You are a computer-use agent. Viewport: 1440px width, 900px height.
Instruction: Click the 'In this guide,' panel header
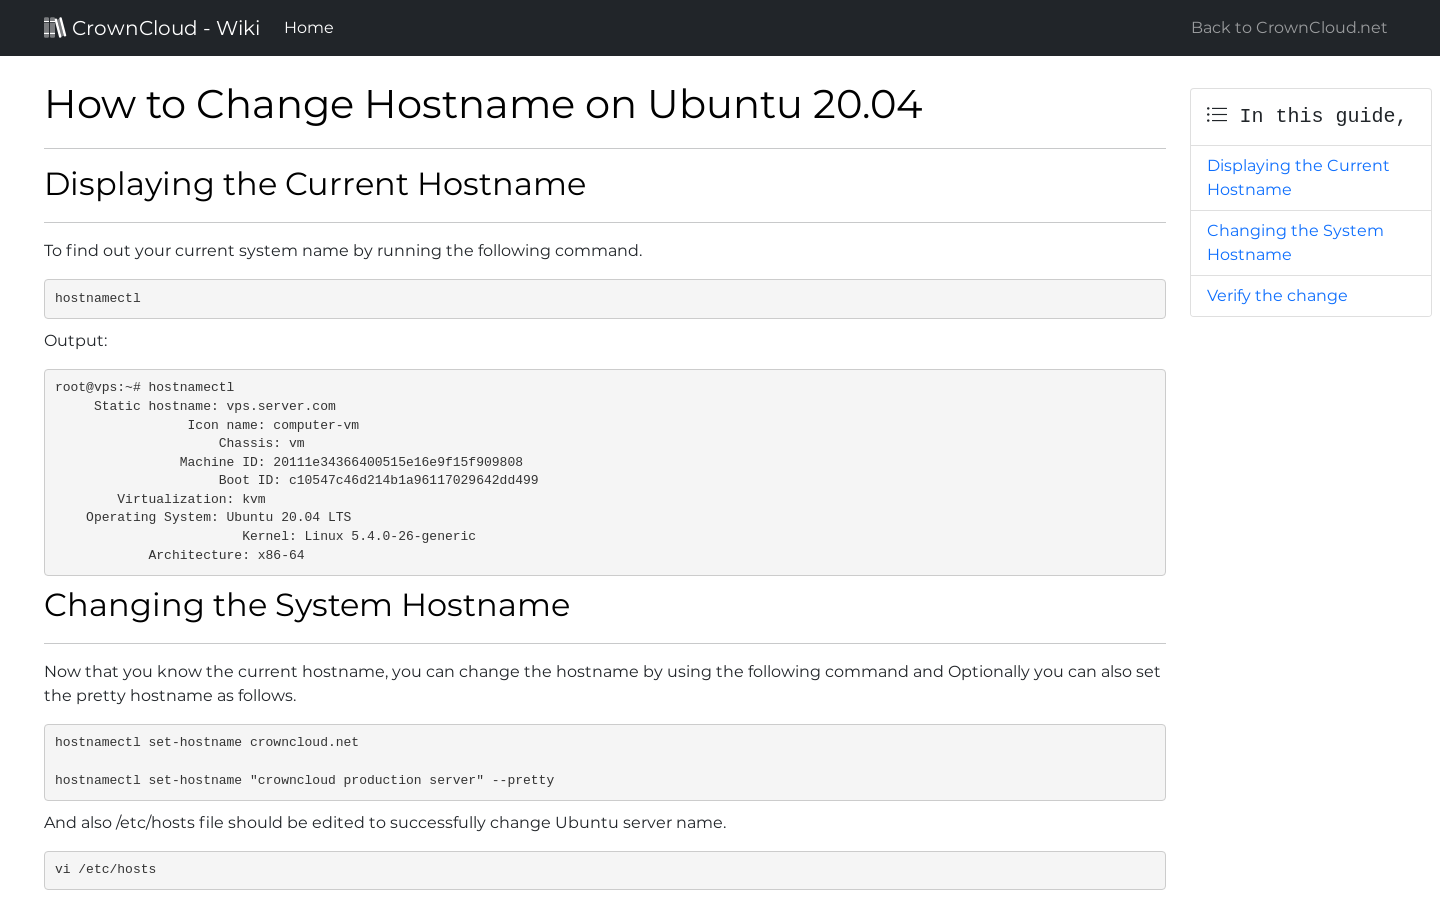(x=1311, y=117)
